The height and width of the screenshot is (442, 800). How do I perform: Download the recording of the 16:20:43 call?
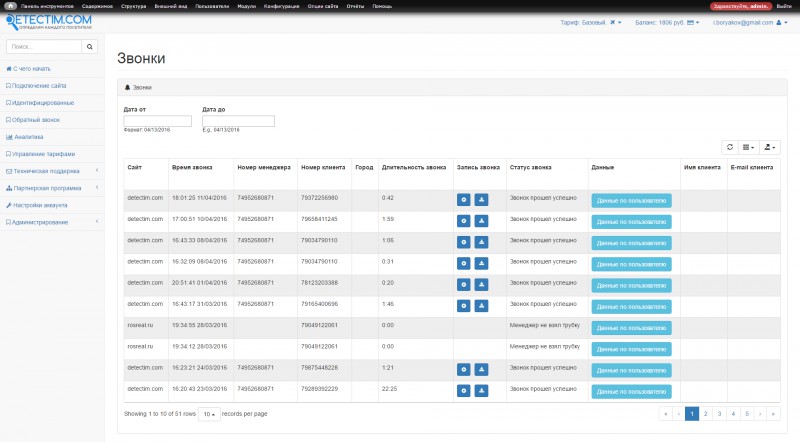[481, 390]
